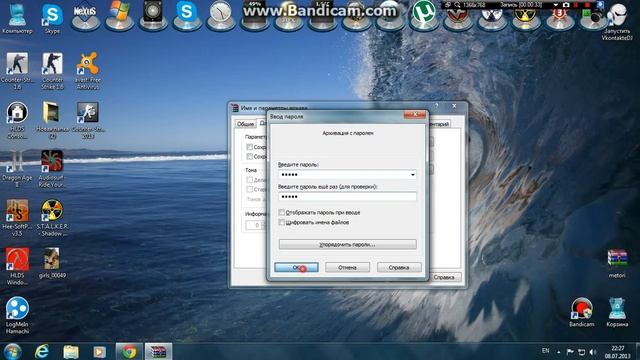Open the HLDS Console shortcut
The height and width of the screenshot is (360, 640).
pyautogui.click(x=17, y=120)
